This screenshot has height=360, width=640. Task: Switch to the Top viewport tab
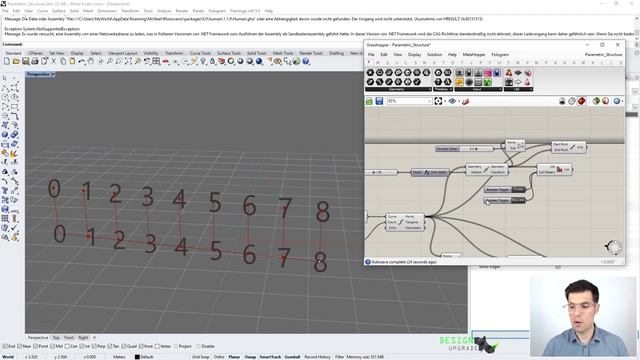tap(56, 338)
